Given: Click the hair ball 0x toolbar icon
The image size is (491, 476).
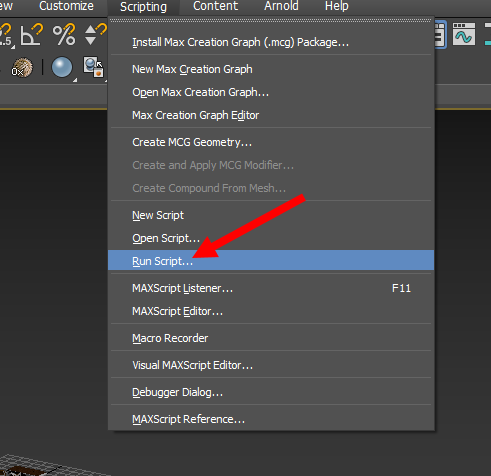Looking at the screenshot, I should (22, 67).
